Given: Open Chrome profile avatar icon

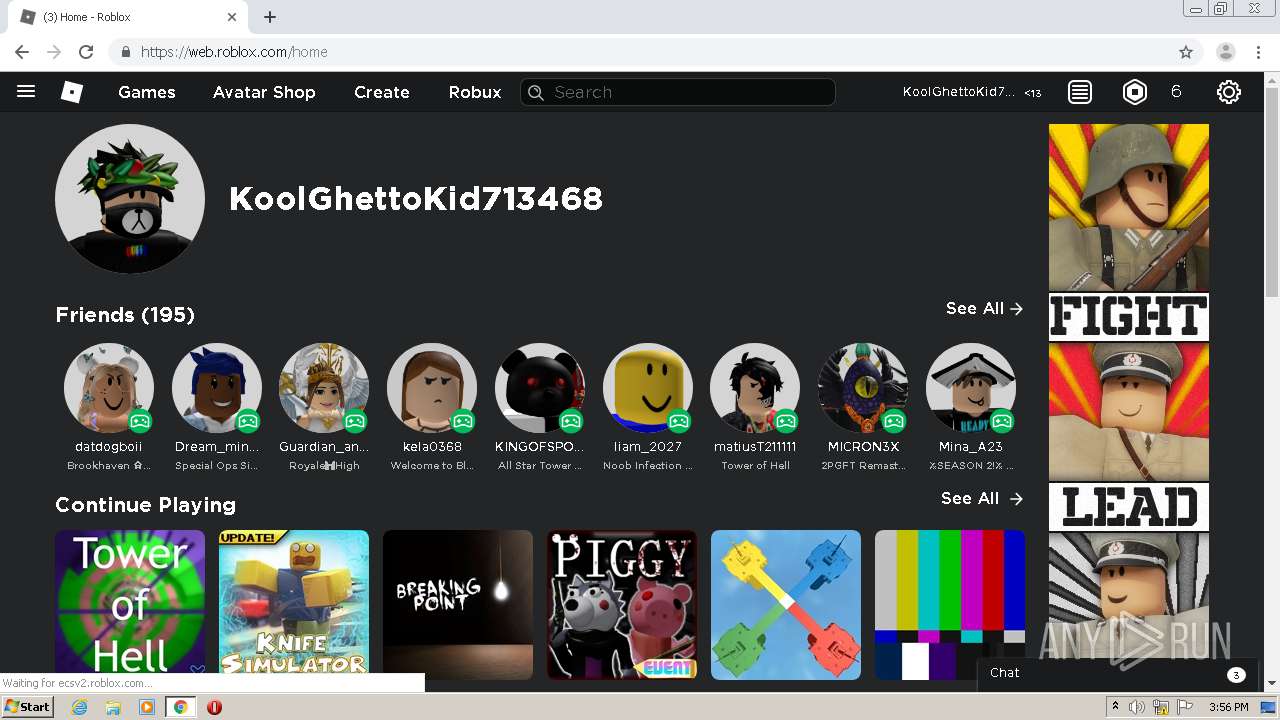Looking at the screenshot, I should (1226, 52).
